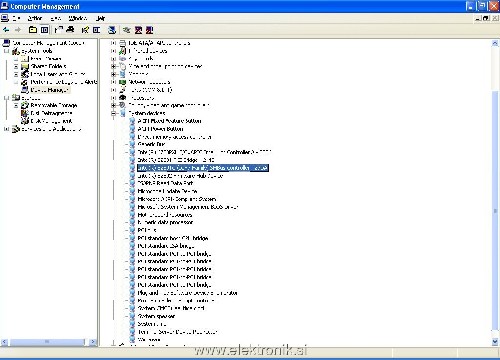The width and height of the screenshot is (500, 360).
Task: Click the device list scroll up arrow
Action: [x=495, y=43]
